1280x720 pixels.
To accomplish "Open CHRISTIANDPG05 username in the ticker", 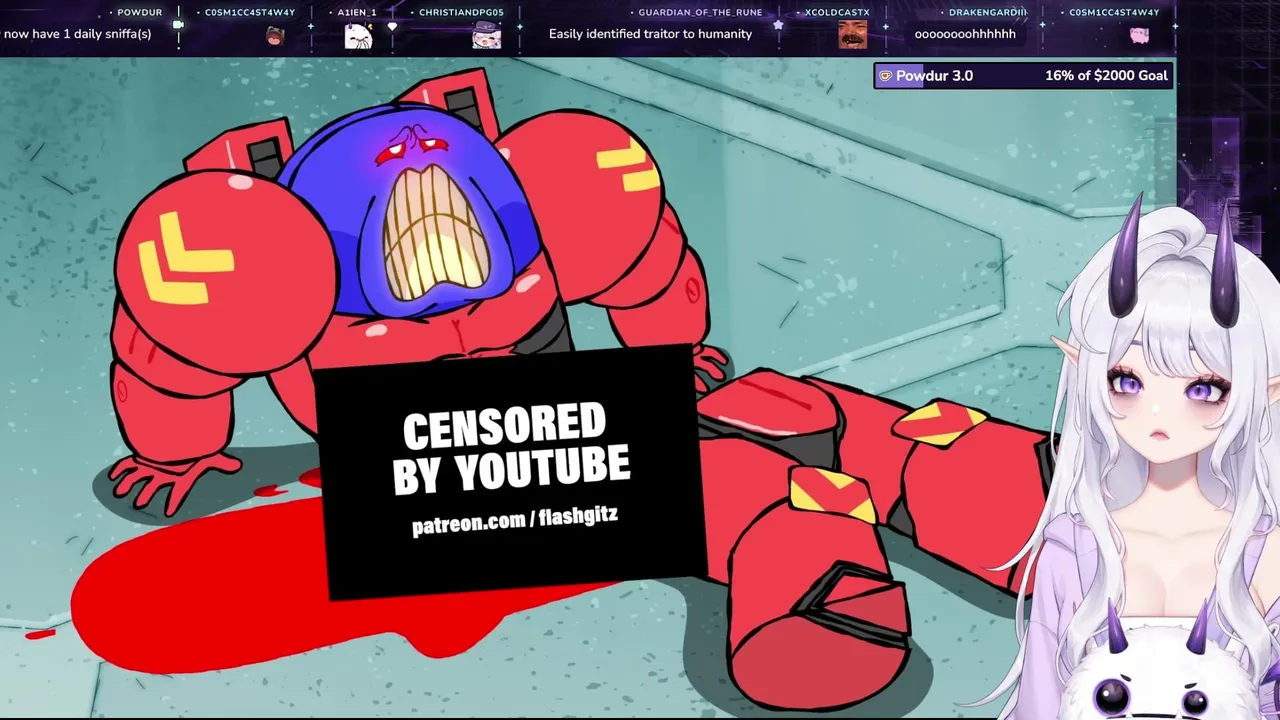I will [461, 12].
